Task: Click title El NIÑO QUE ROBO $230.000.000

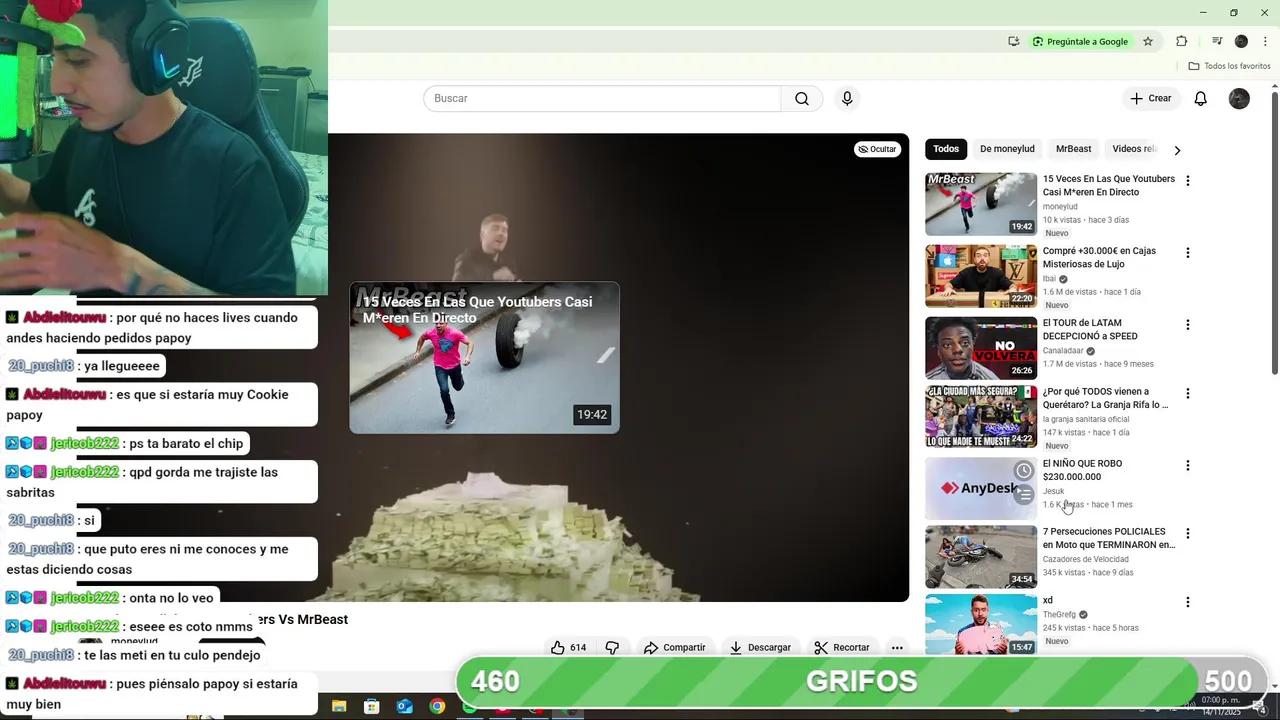Action: 1082,470
